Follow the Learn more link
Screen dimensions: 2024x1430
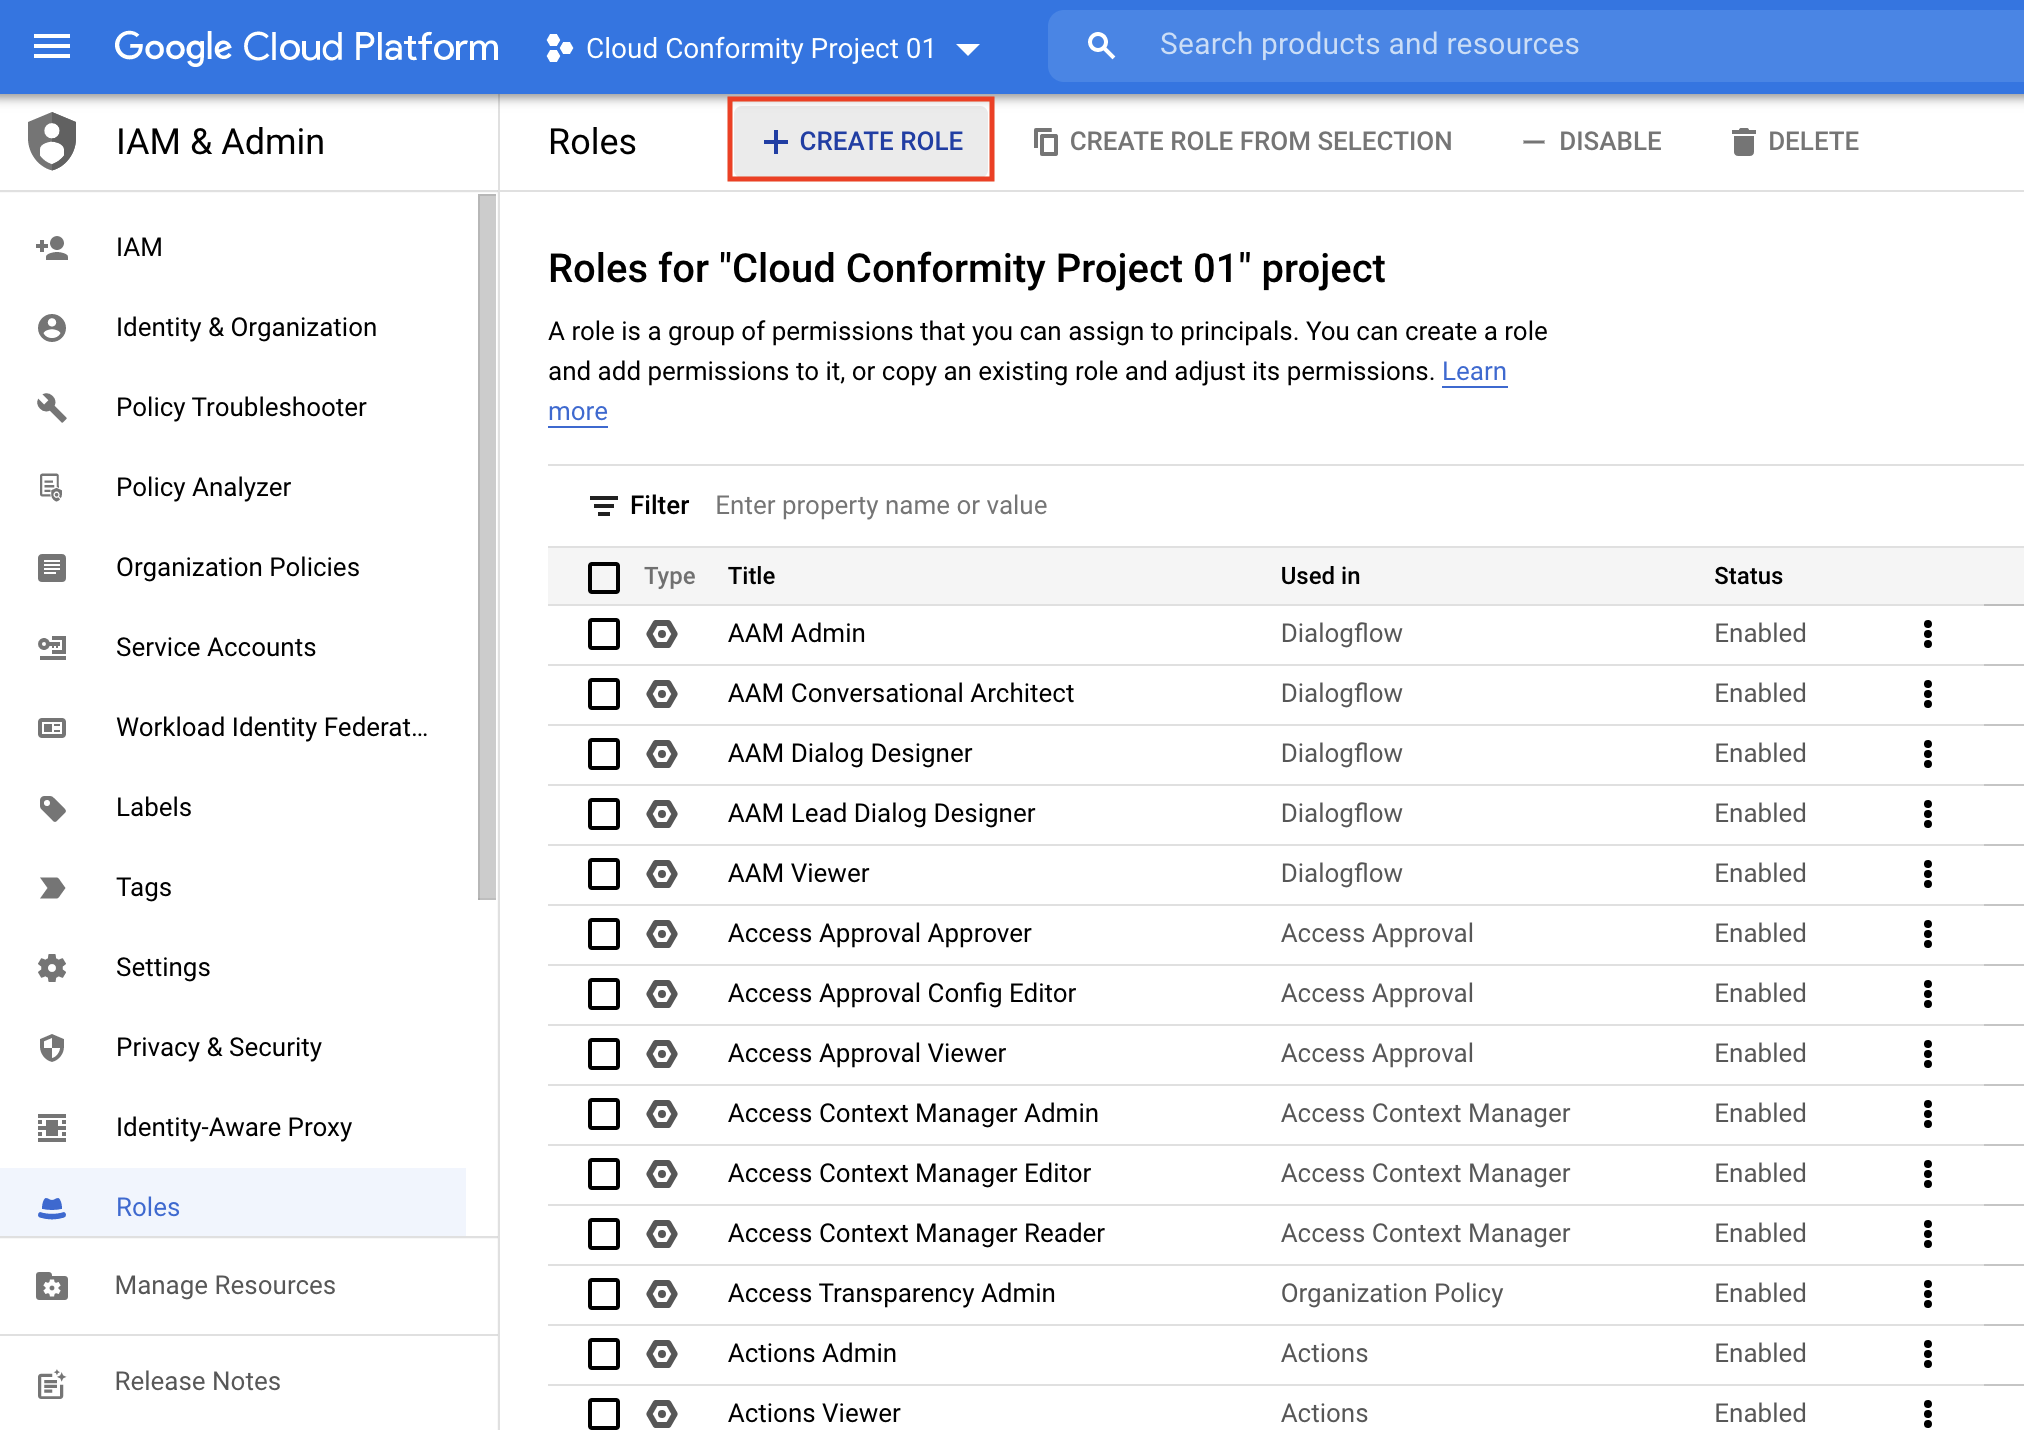pos(1473,372)
